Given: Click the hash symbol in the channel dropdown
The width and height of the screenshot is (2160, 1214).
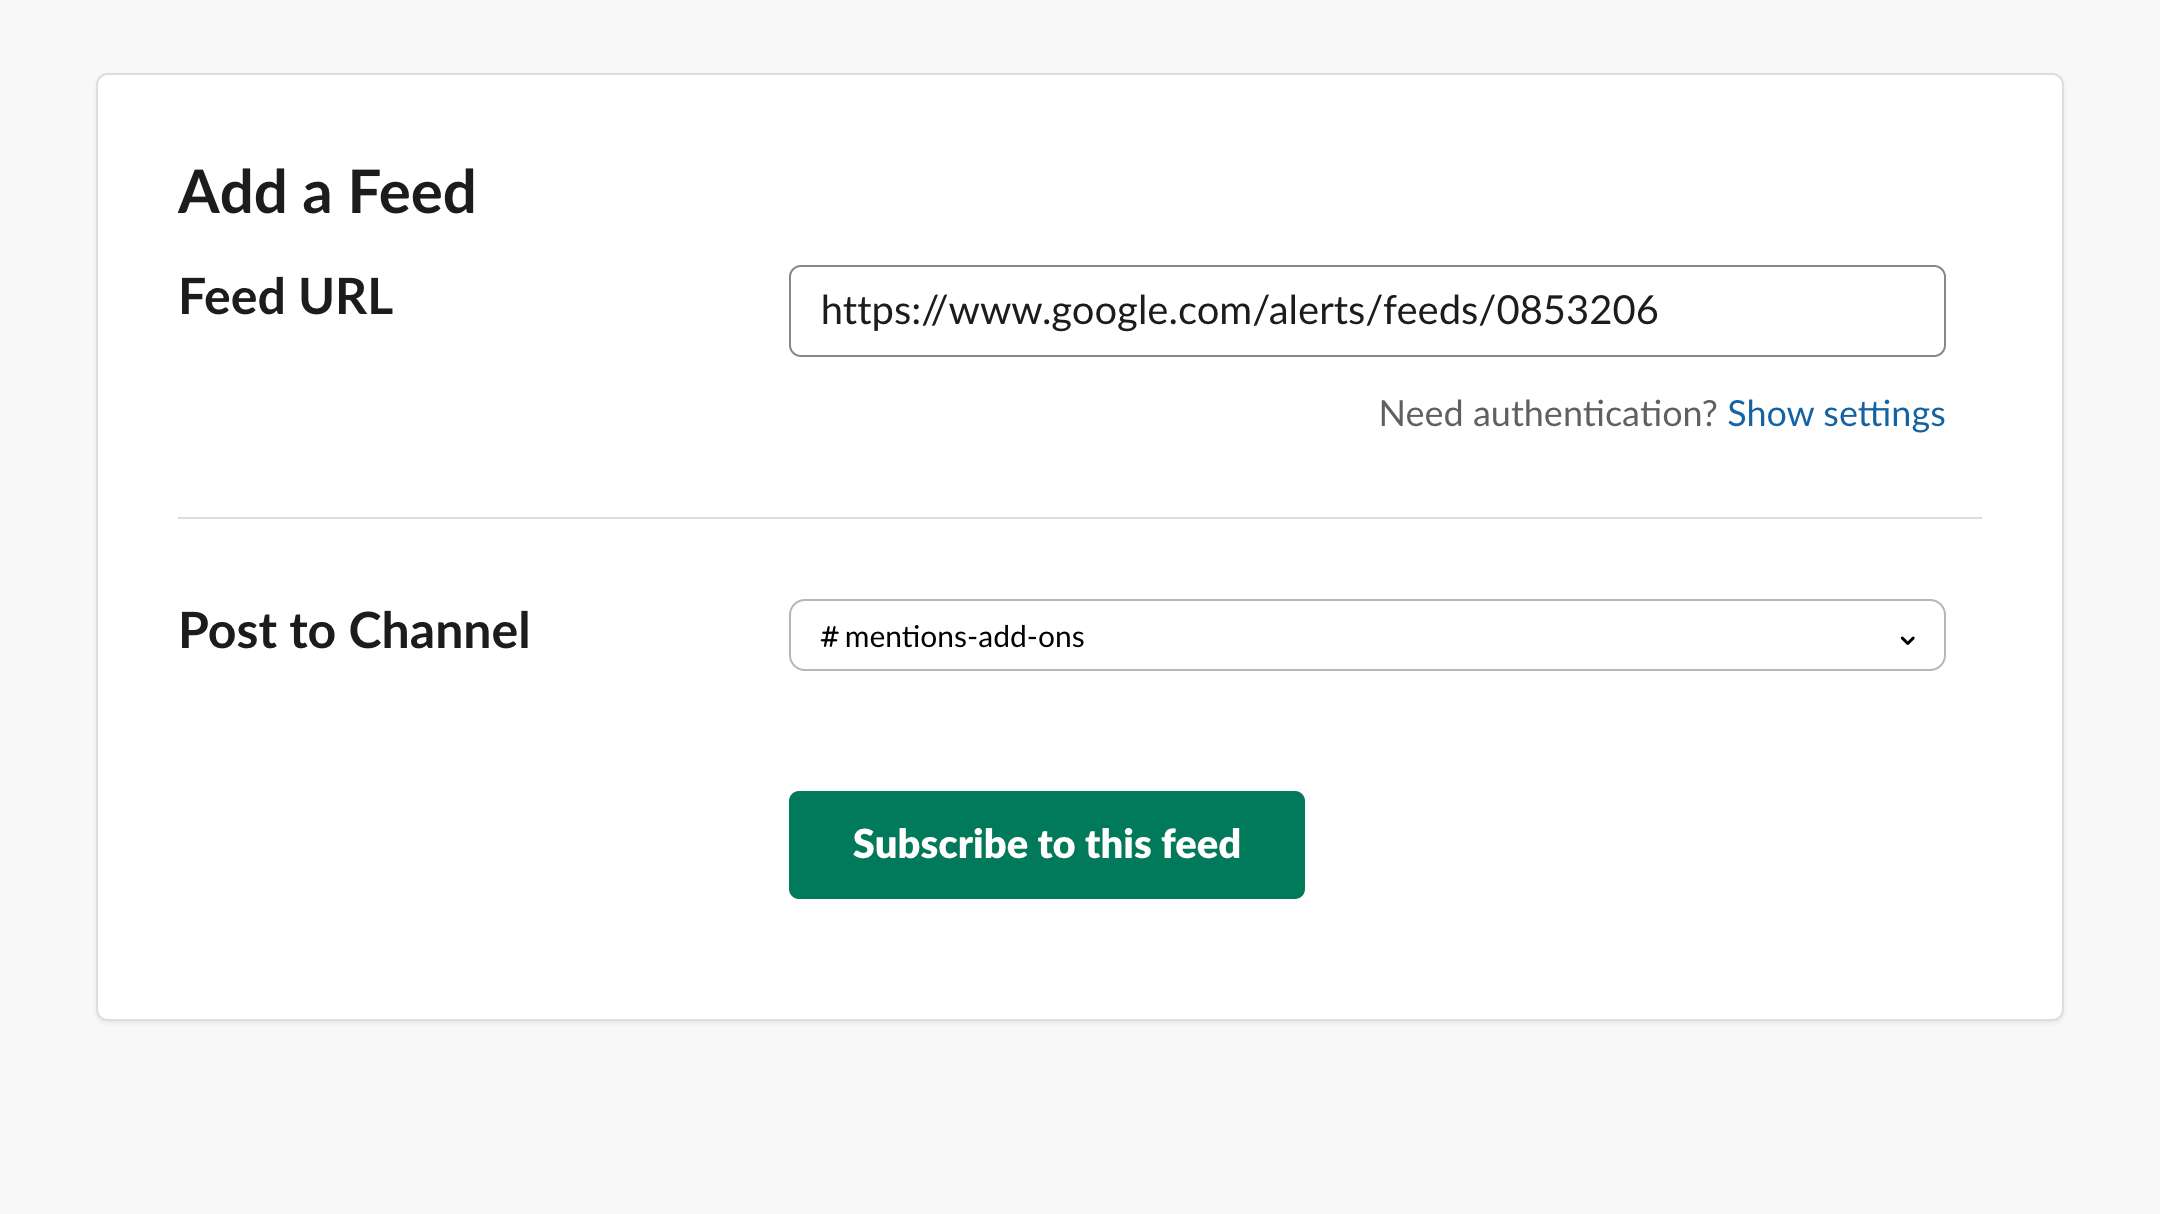Looking at the screenshot, I should 829,637.
